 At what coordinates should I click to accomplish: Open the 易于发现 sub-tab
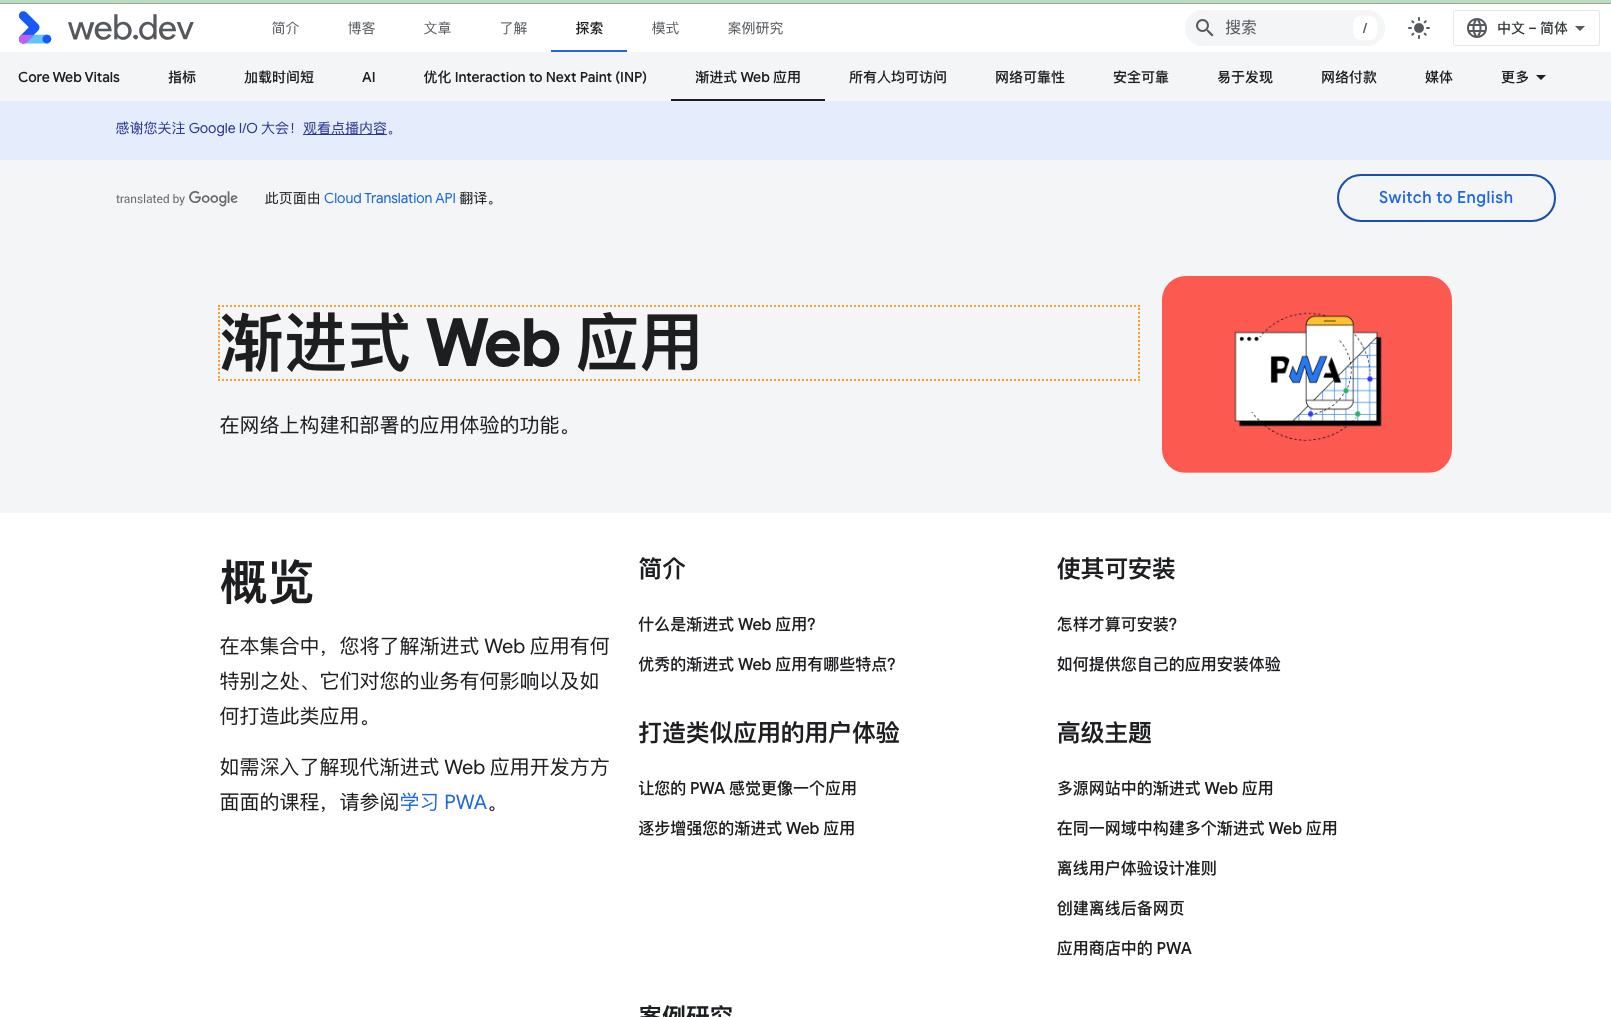1245,77
